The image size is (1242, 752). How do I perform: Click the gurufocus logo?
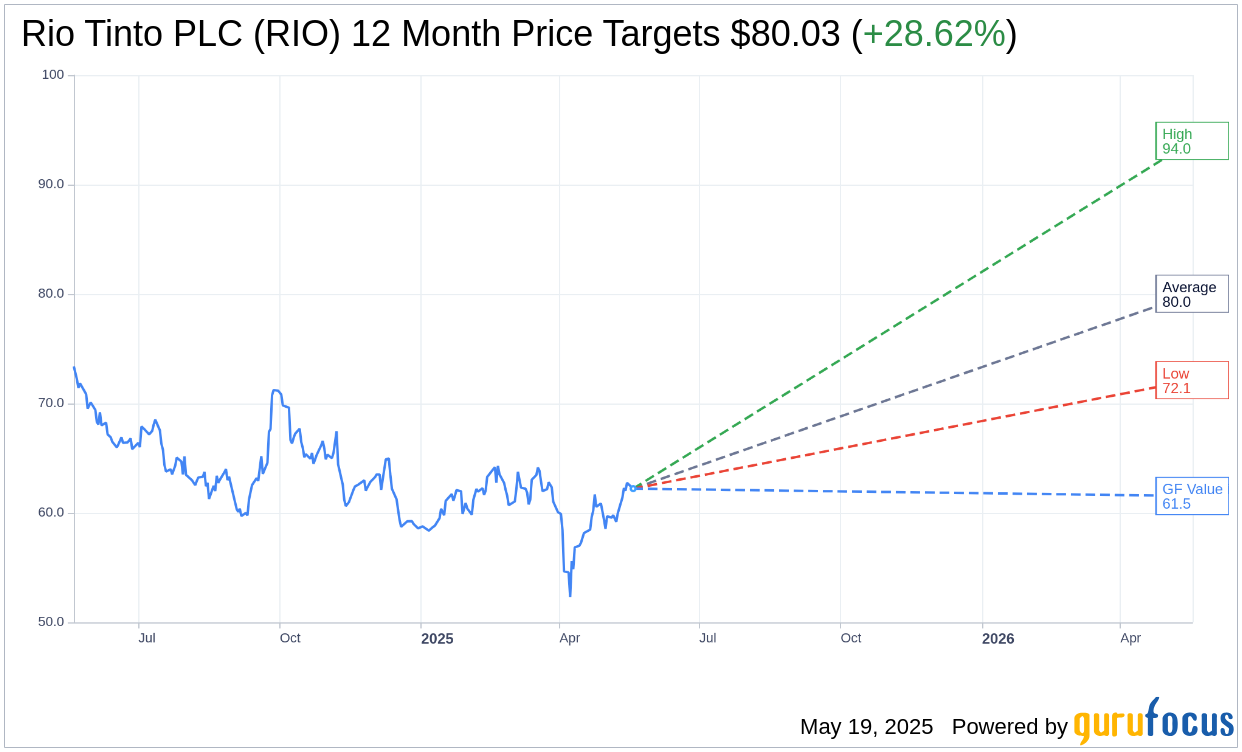point(1153,720)
